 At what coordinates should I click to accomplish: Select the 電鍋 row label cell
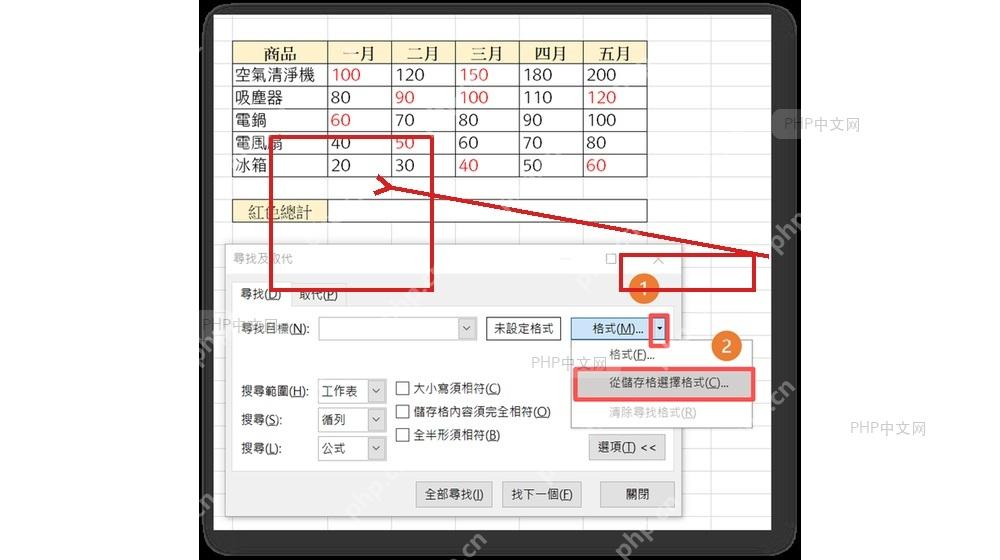[x=280, y=120]
